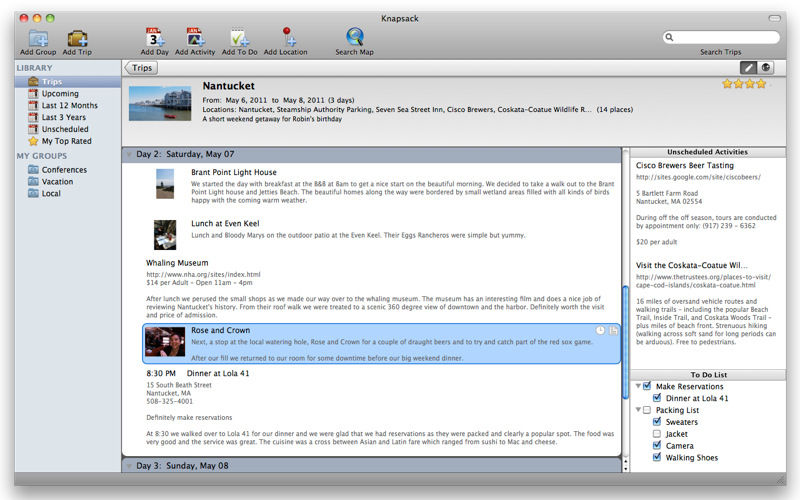Collapse Day 2: Saturday, May 07 section
This screenshot has width=800, height=500.
[x=129, y=154]
